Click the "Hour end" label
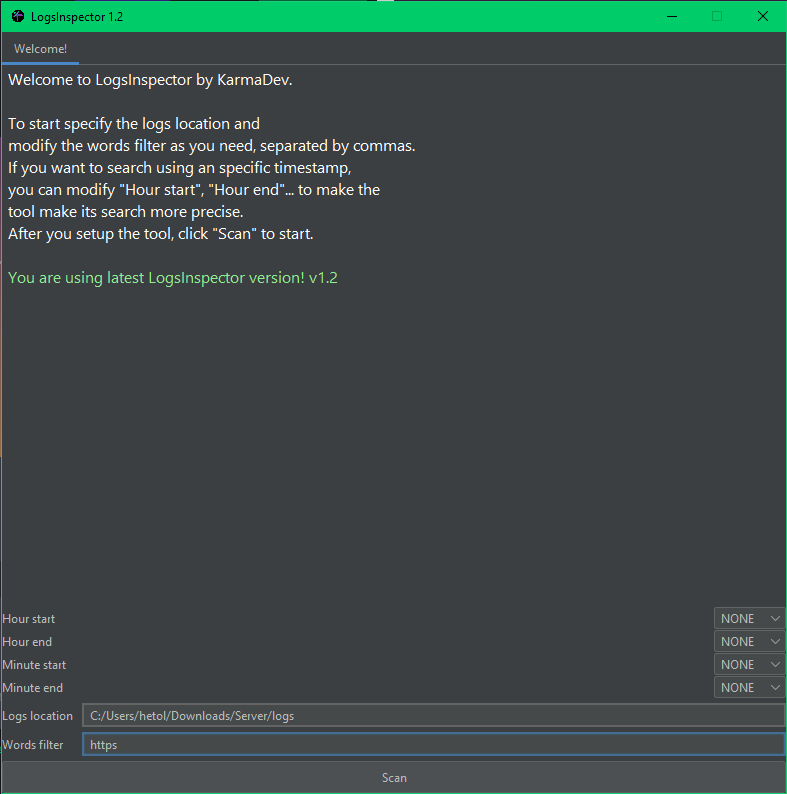Viewport: 787px width, 794px height. [x=27, y=642]
